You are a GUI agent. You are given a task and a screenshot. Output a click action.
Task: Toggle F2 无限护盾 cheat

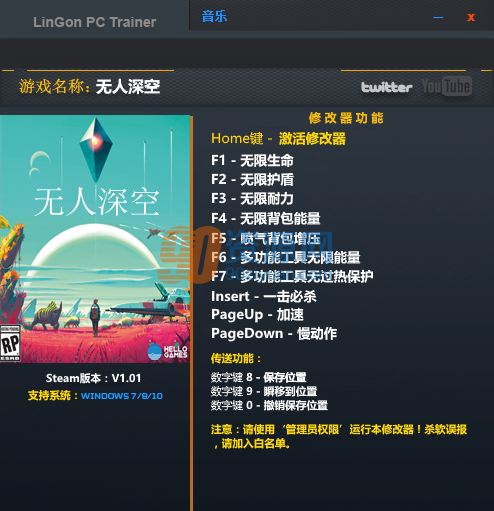[x=252, y=180]
